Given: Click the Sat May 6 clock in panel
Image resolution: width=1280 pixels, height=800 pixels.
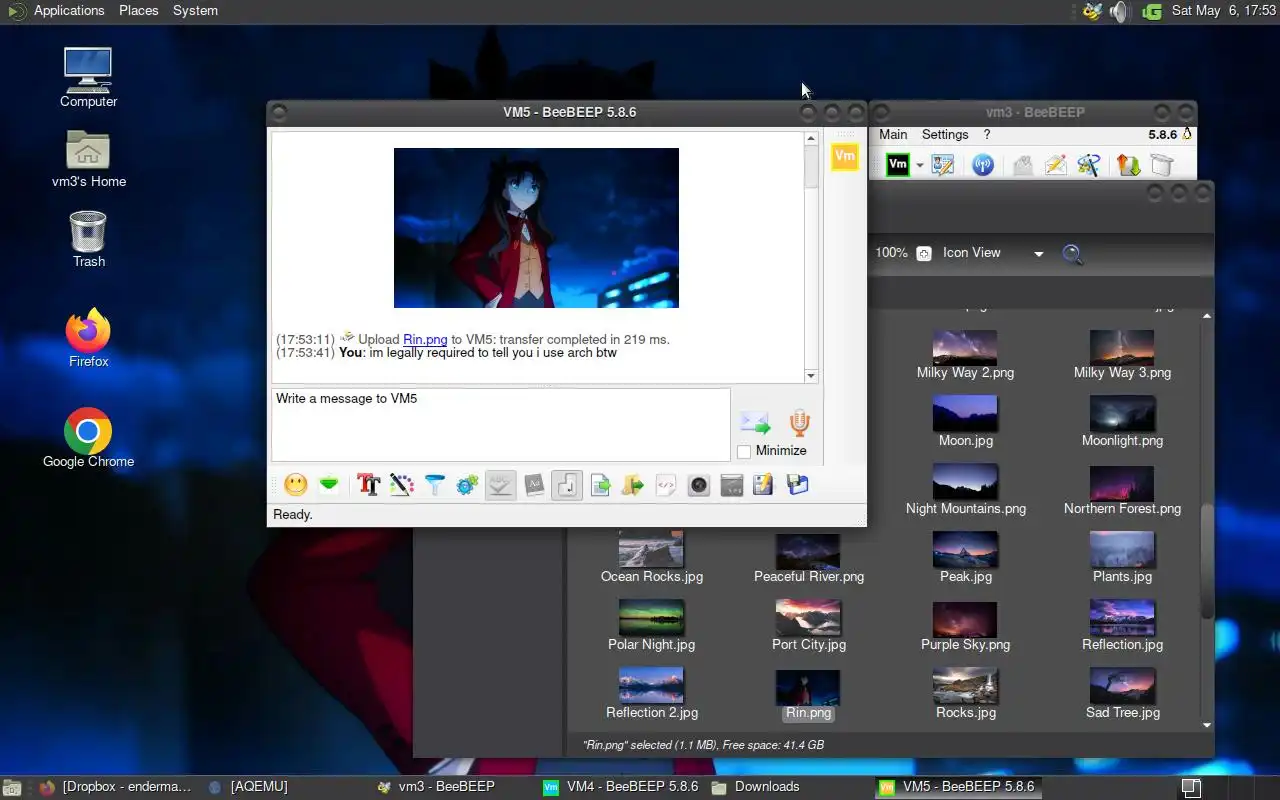Looking at the screenshot, I should (1223, 11).
